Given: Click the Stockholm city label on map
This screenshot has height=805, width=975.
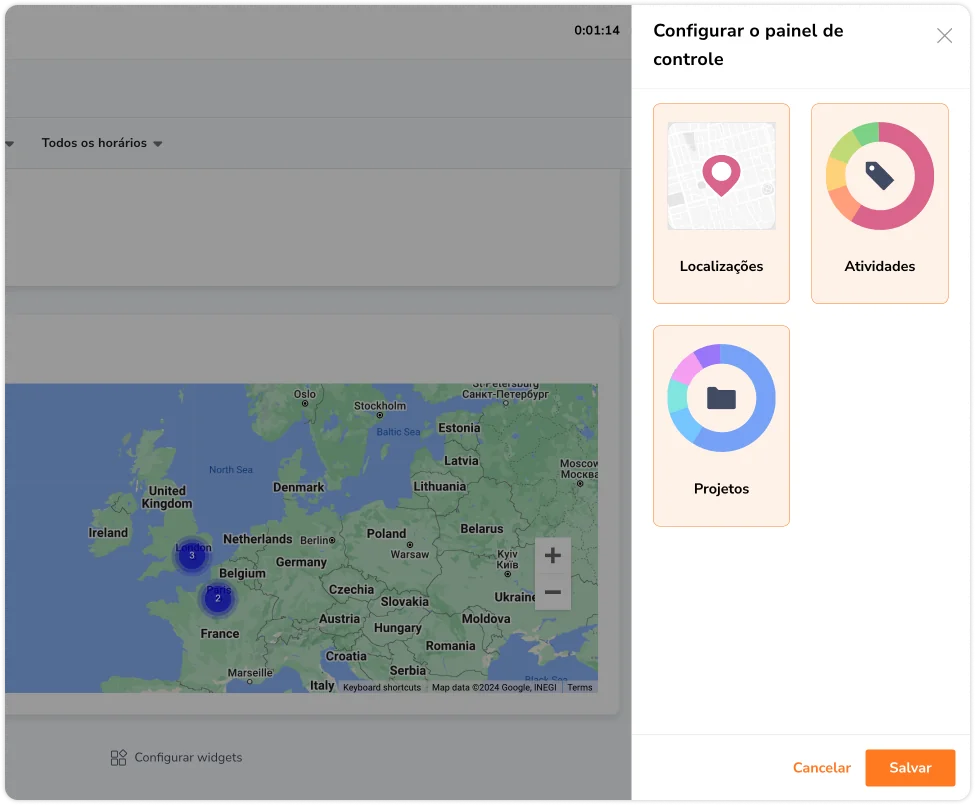Looking at the screenshot, I should pyautogui.click(x=380, y=406).
